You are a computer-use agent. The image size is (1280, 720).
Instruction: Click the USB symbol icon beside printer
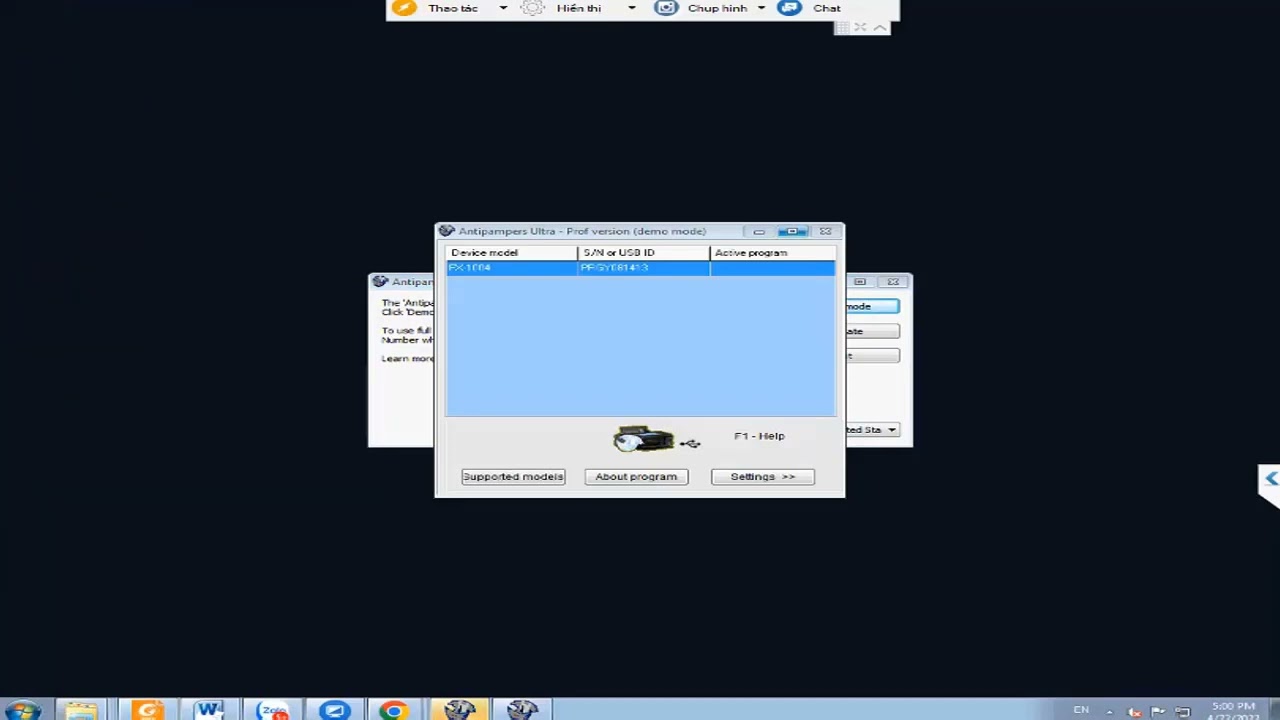(691, 443)
